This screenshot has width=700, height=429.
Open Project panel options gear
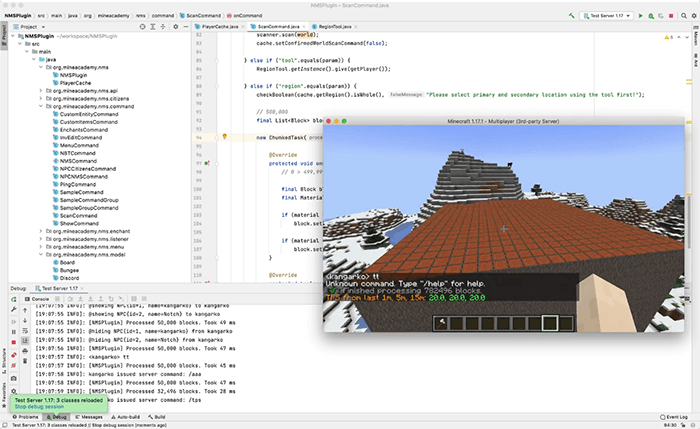(x=175, y=27)
